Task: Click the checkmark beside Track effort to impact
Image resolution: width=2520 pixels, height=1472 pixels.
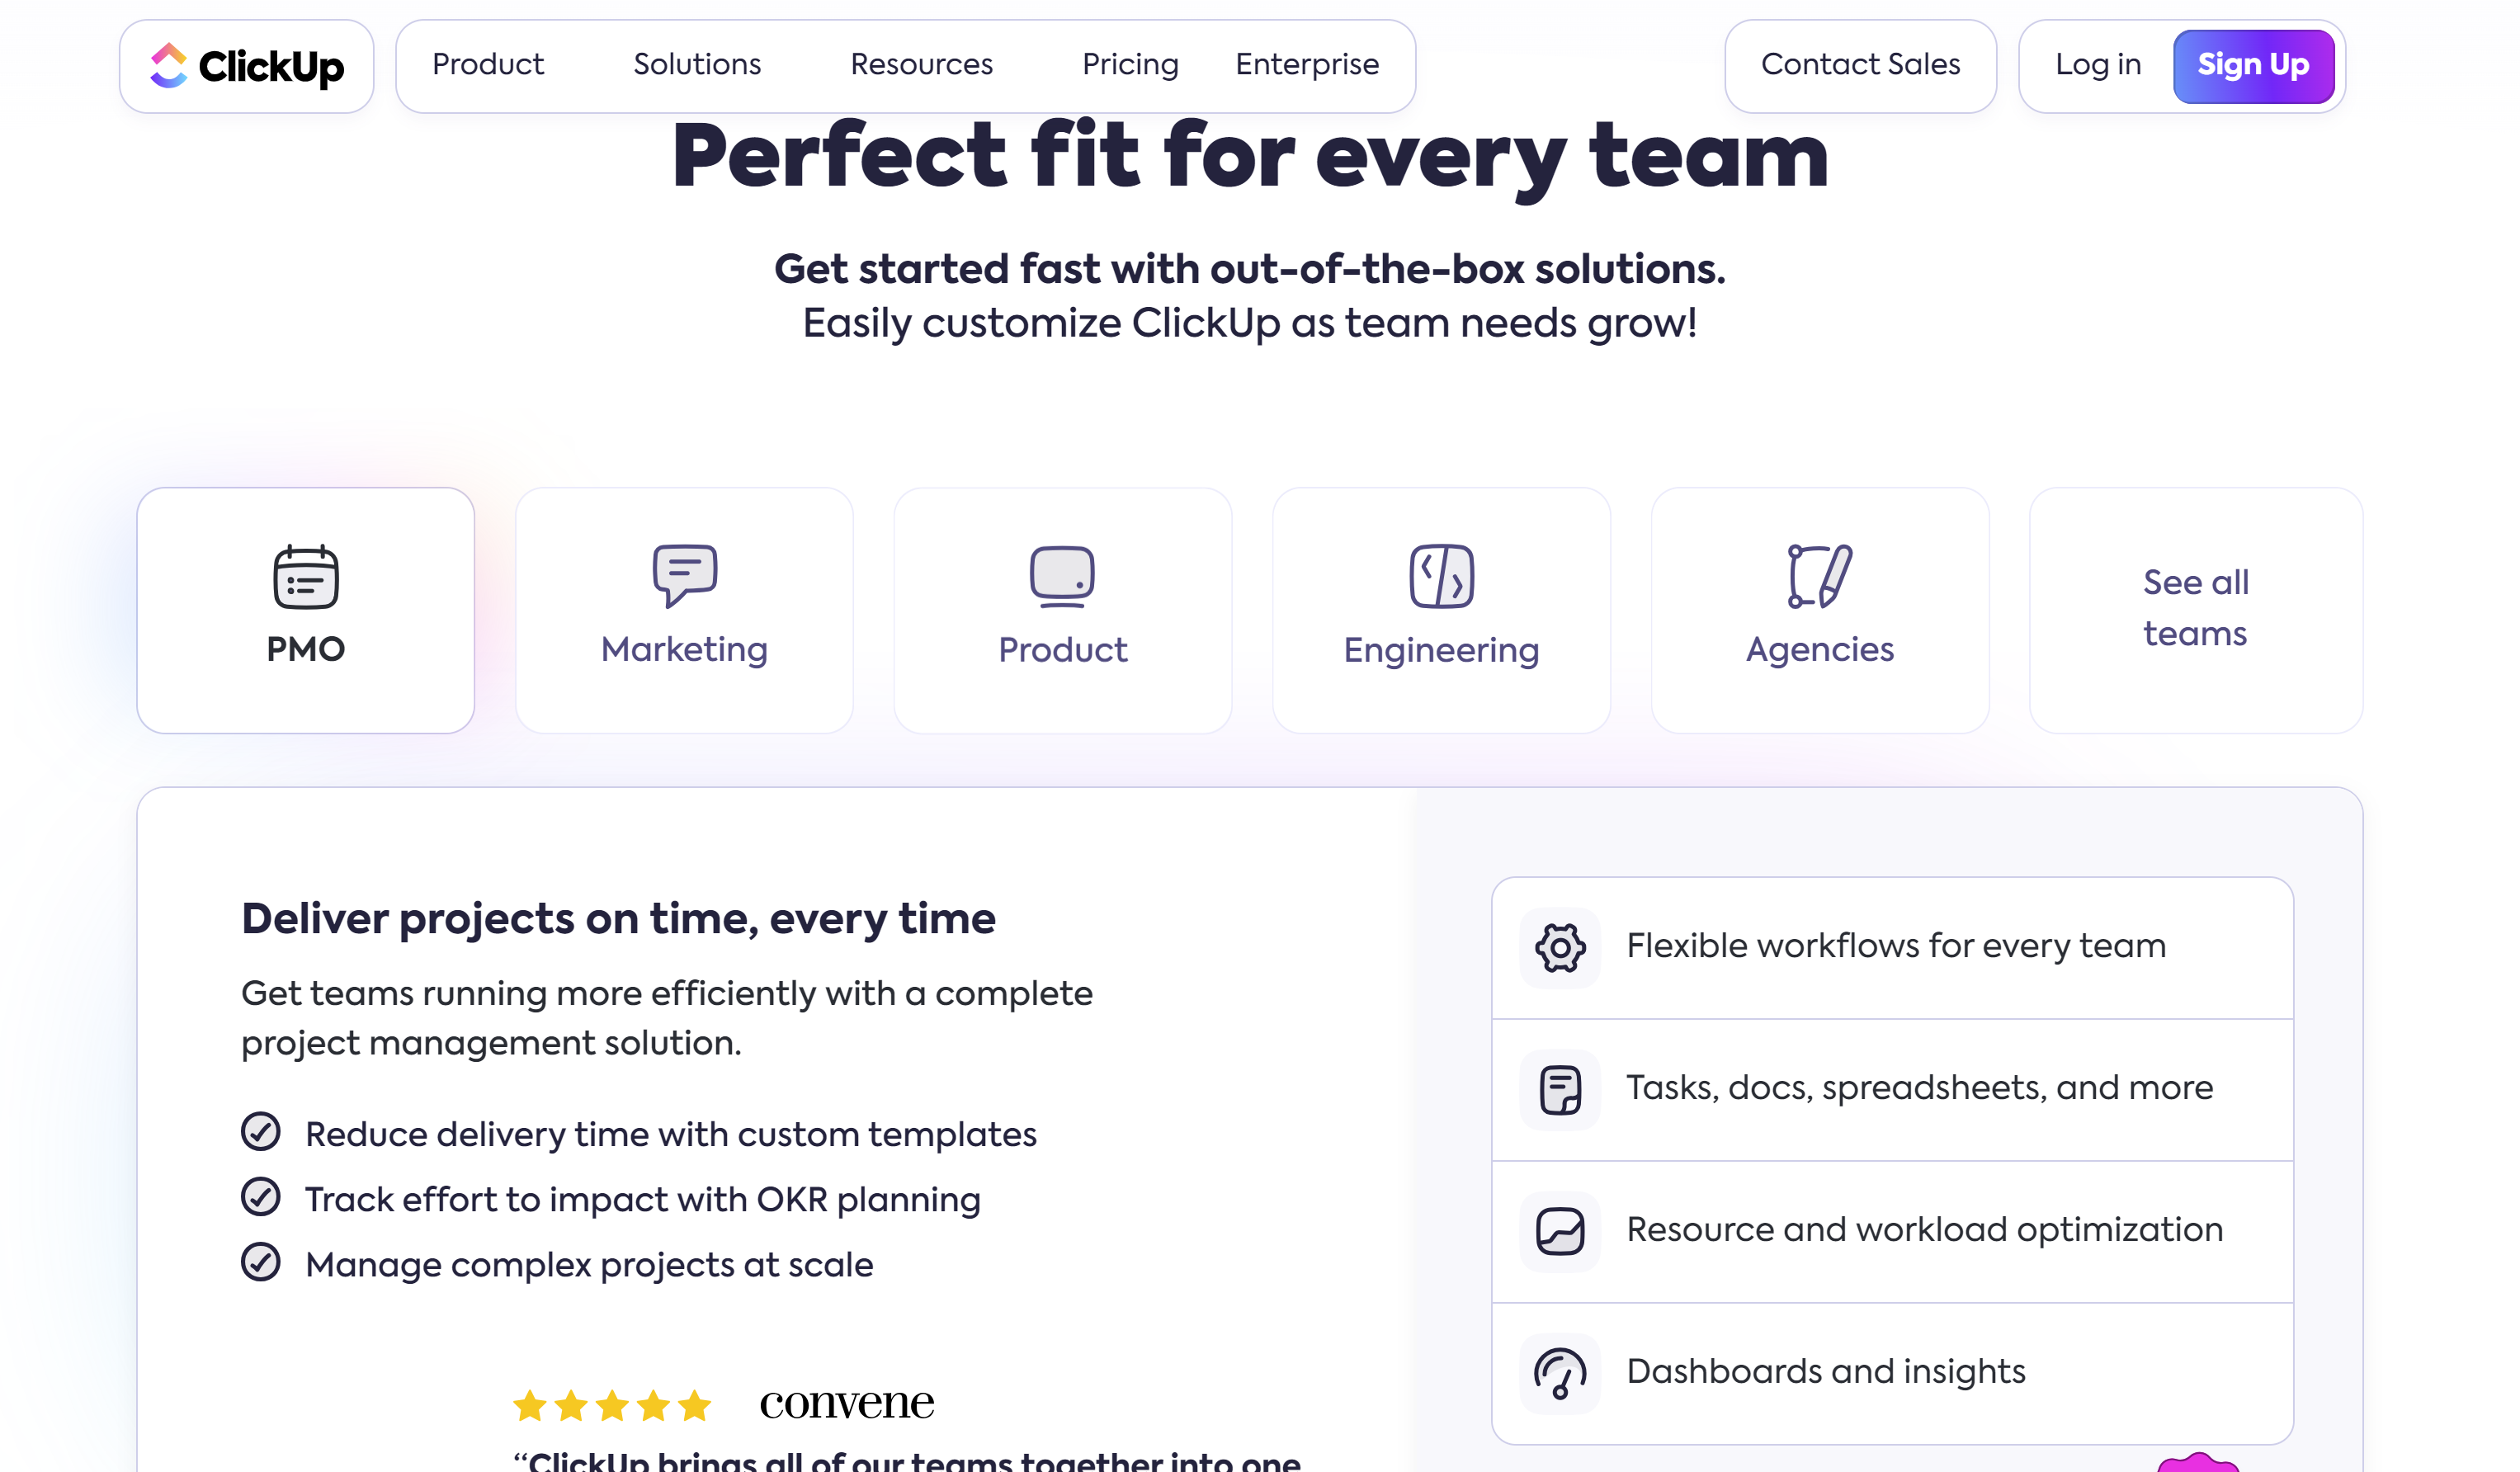Action: point(261,1197)
